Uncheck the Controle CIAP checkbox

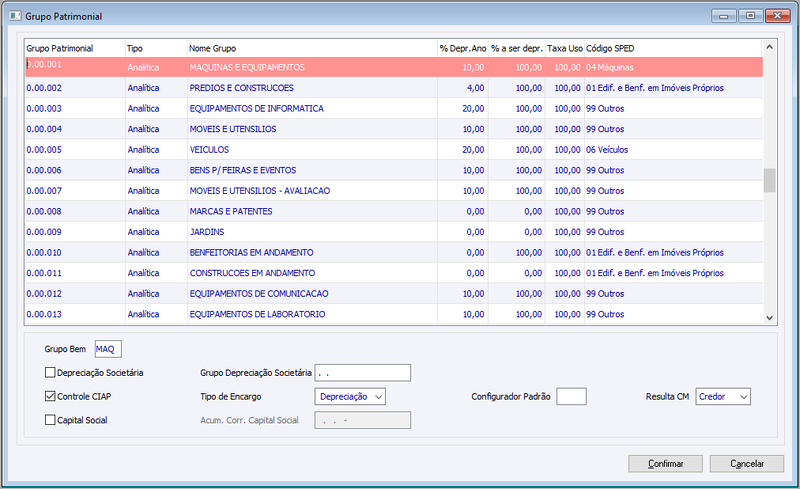coord(50,396)
